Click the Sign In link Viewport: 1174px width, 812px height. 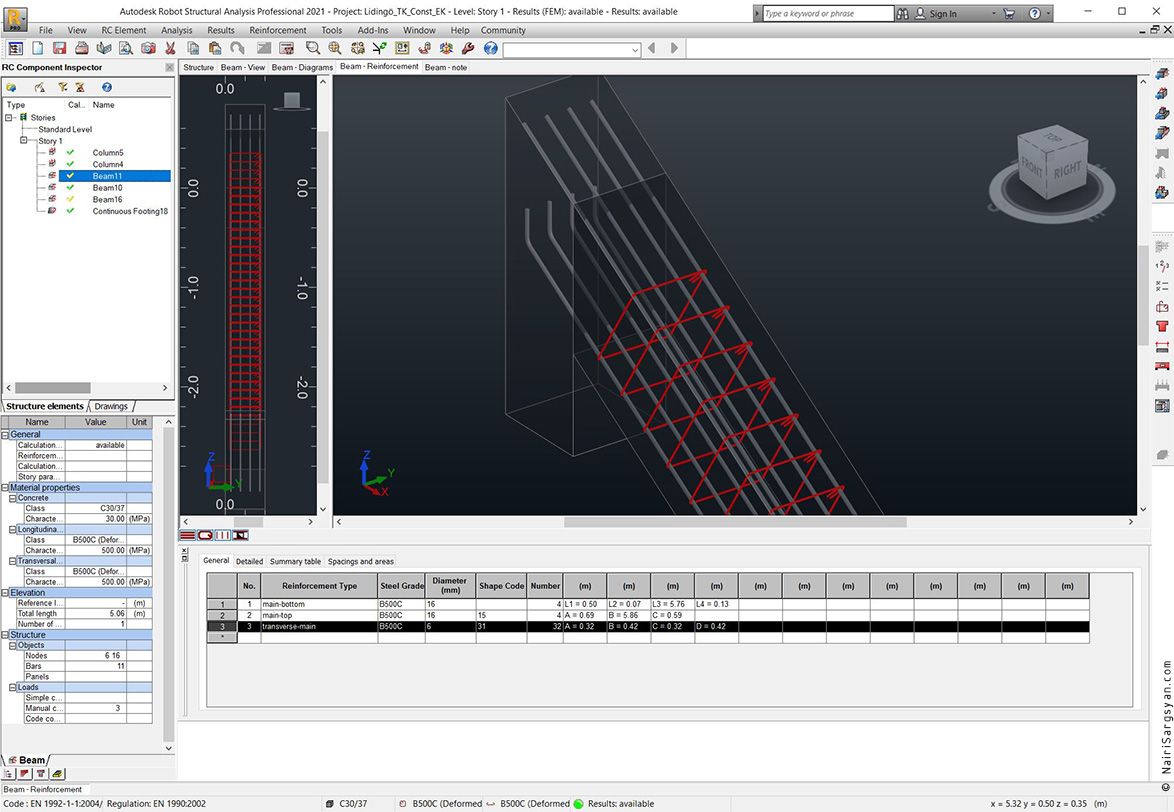tap(943, 13)
